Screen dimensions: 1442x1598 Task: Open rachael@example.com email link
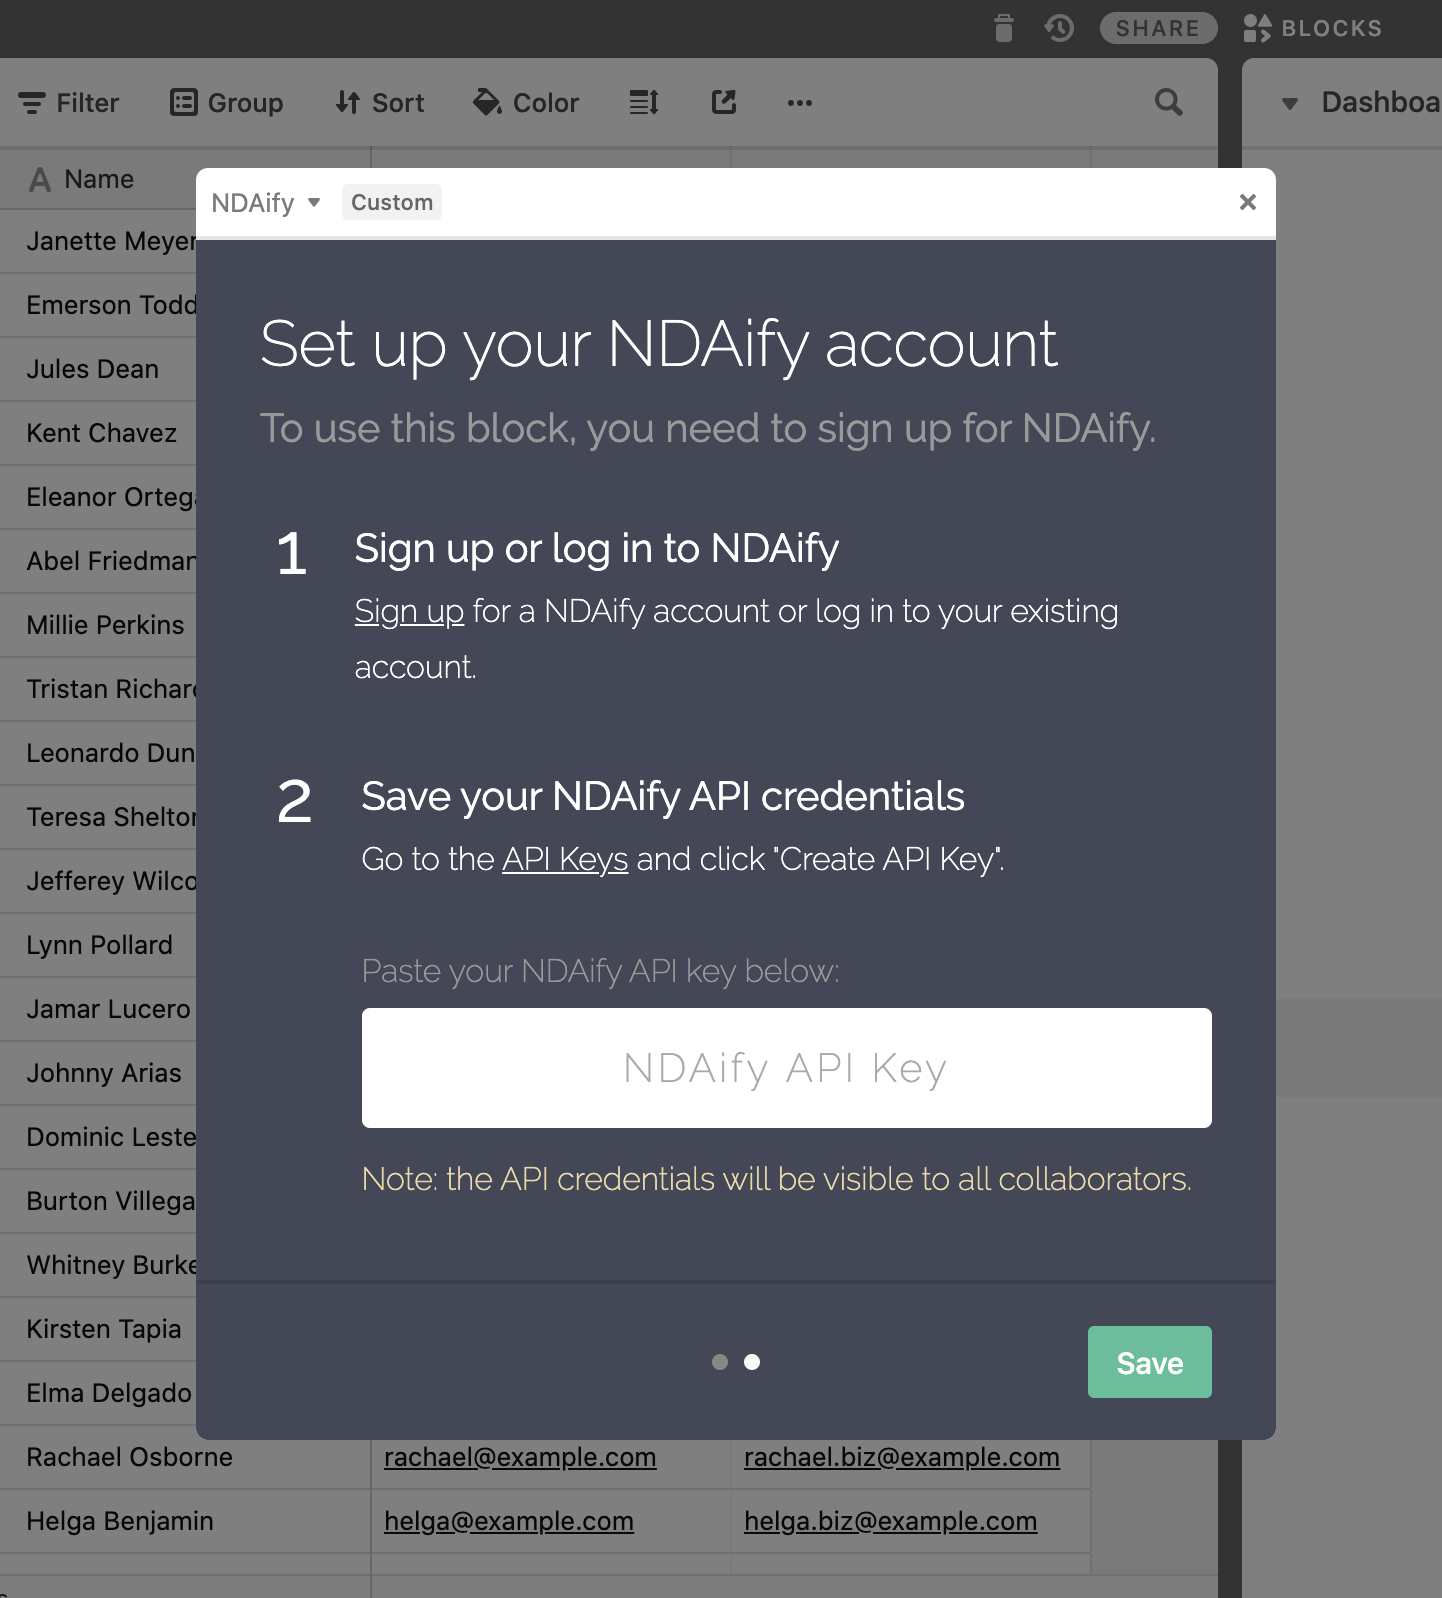[520, 1457]
